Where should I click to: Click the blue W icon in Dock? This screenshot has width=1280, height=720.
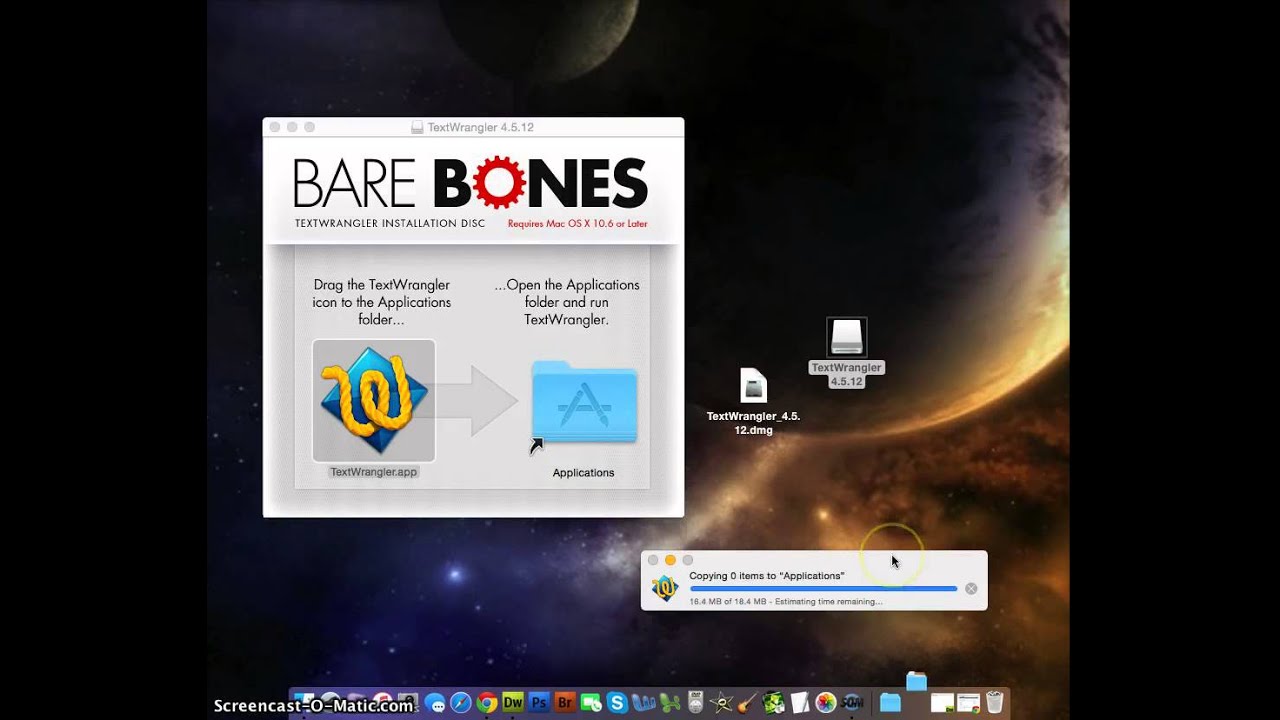coord(644,703)
